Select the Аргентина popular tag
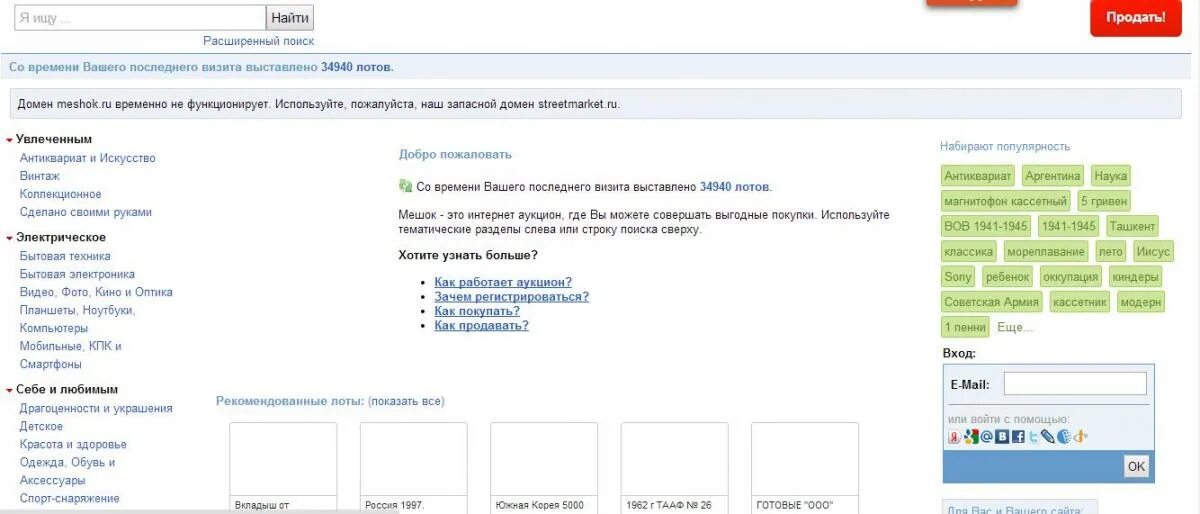 (1053, 176)
